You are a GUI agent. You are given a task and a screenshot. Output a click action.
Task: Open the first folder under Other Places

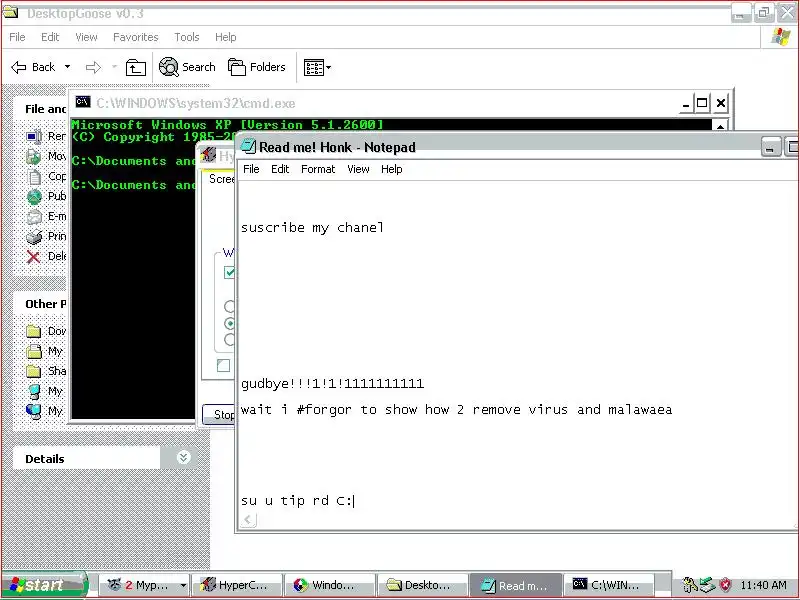pyautogui.click(x=34, y=331)
